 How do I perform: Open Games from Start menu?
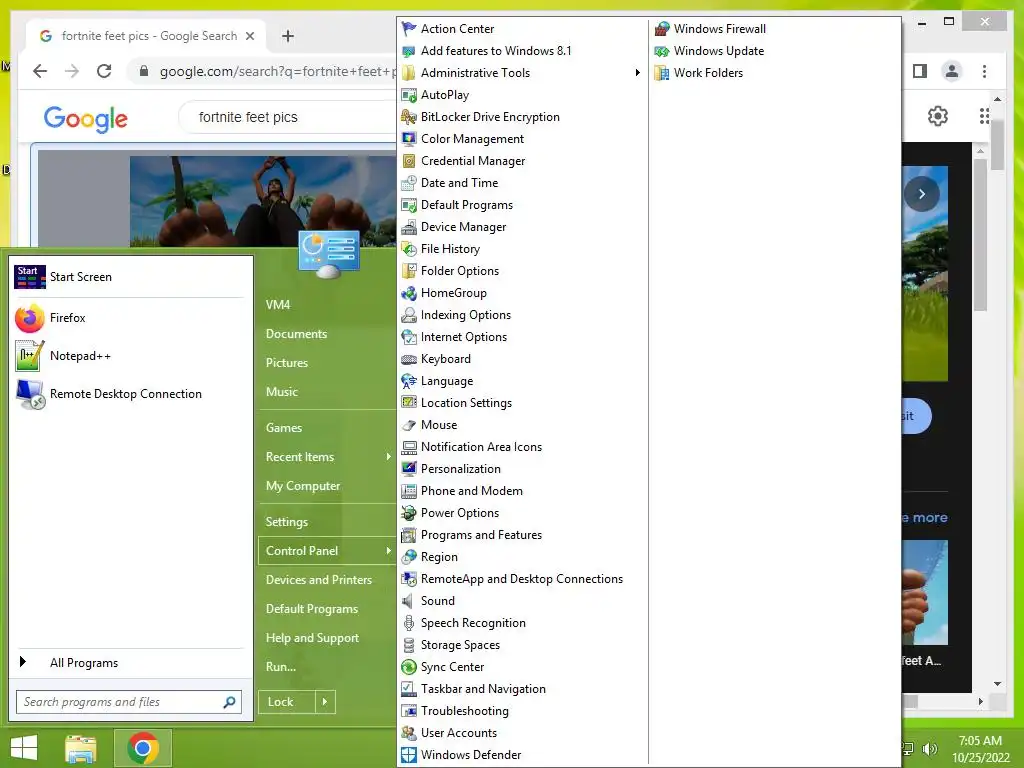(283, 428)
